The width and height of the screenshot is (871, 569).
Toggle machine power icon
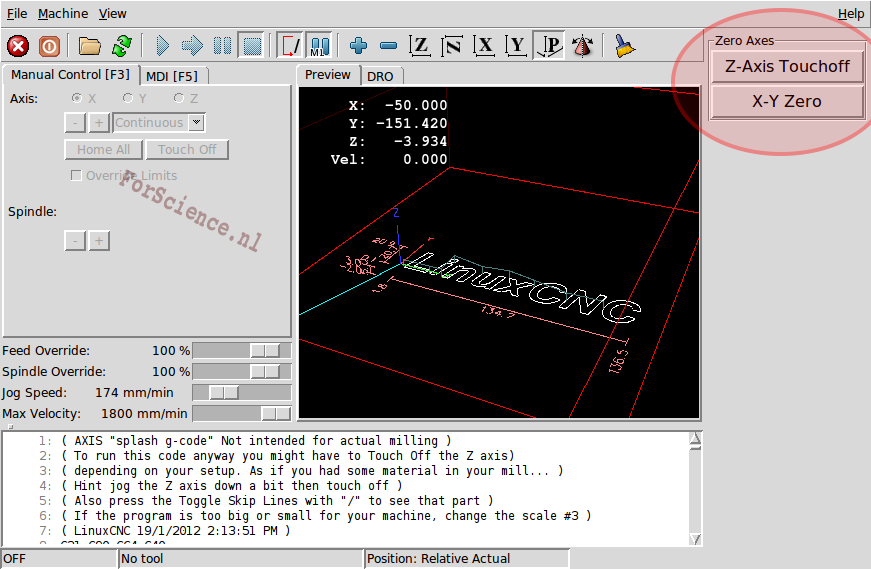49,45
